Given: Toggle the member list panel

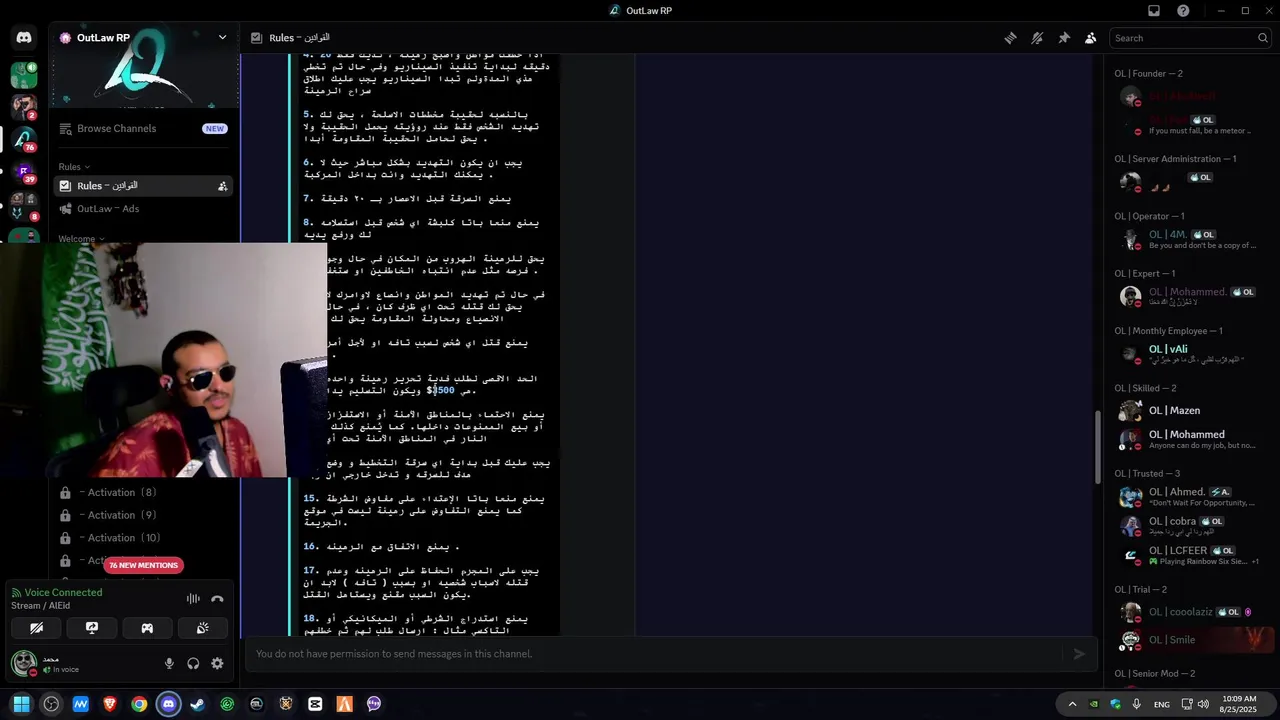Looking at the screenshot, I should pos(1090,38).
